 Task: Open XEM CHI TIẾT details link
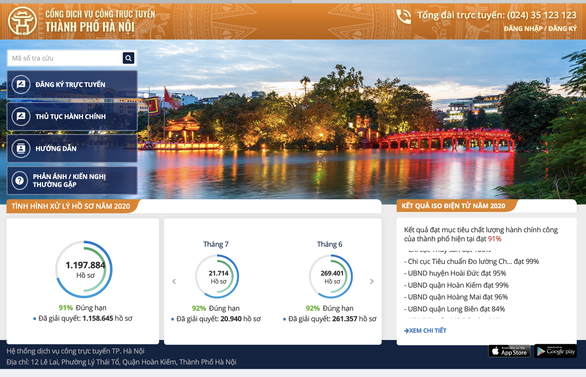(425, 330)
